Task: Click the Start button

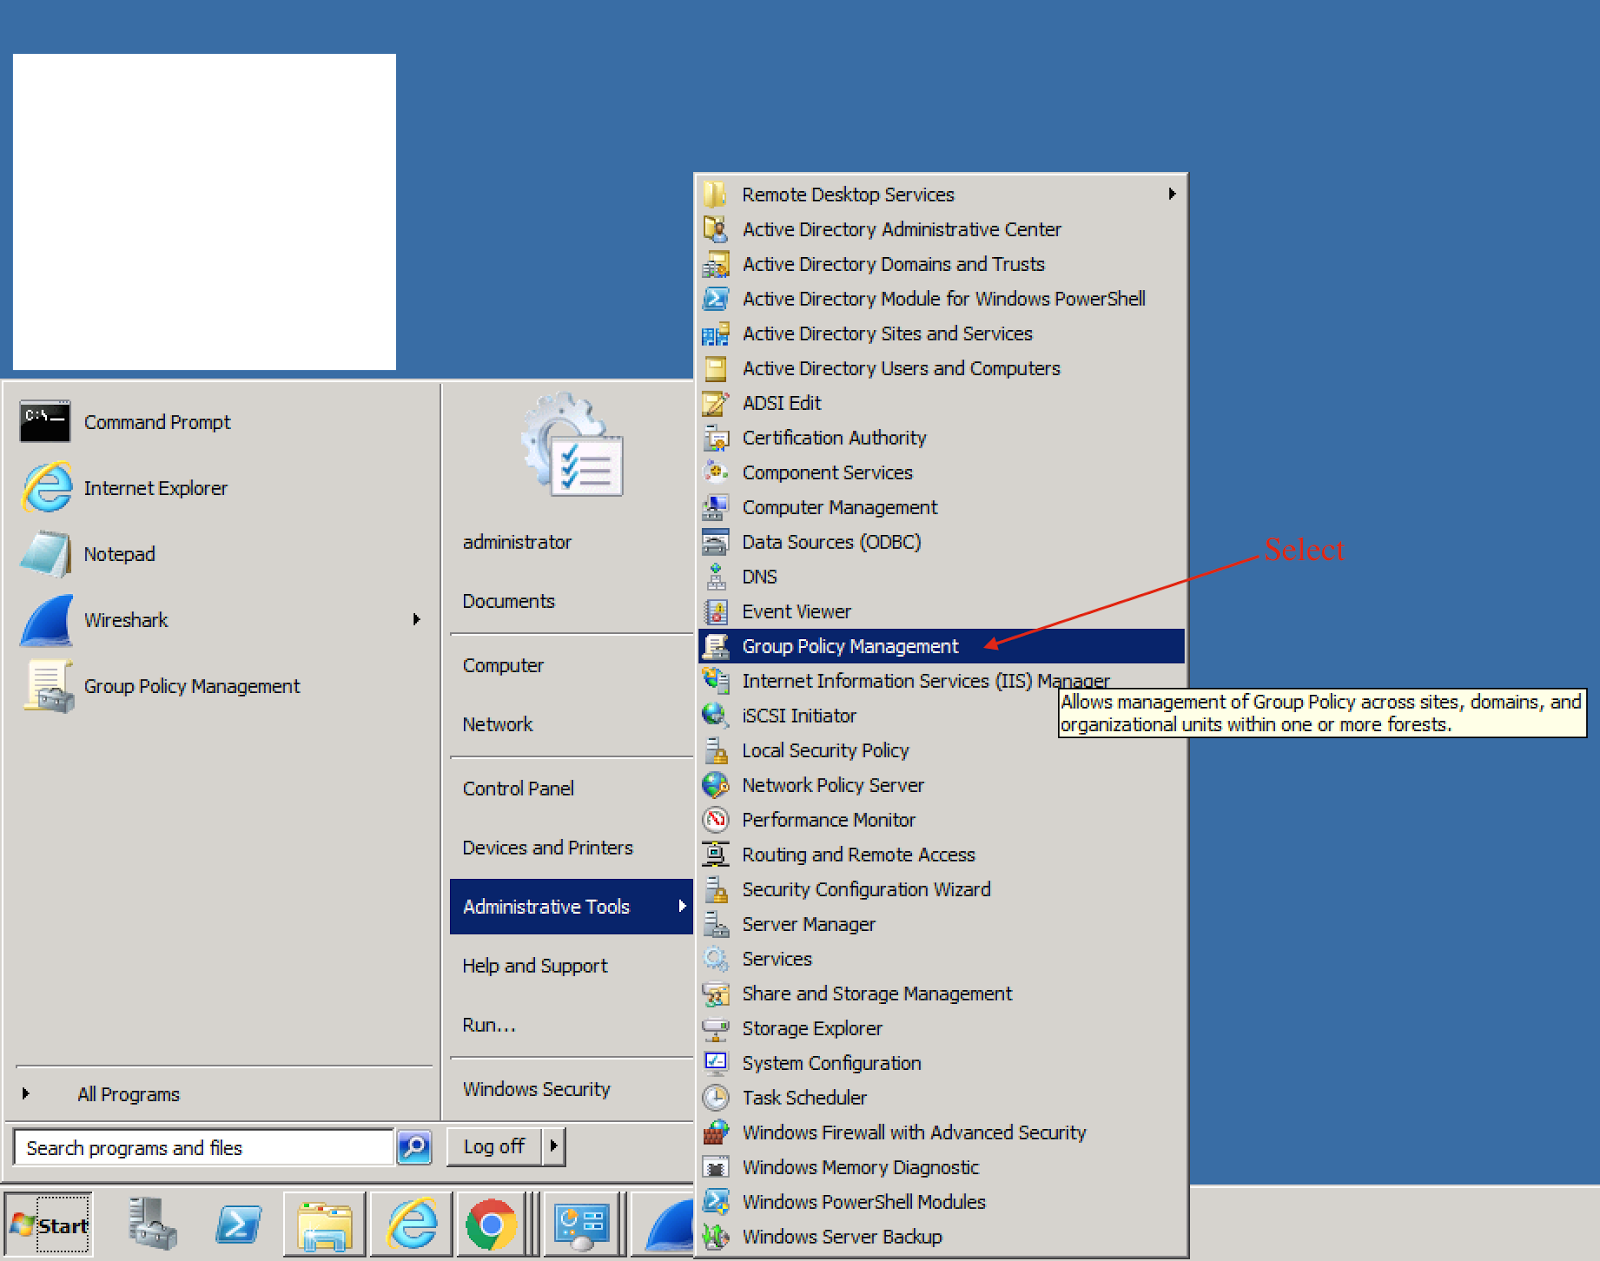Action: 48,1224
